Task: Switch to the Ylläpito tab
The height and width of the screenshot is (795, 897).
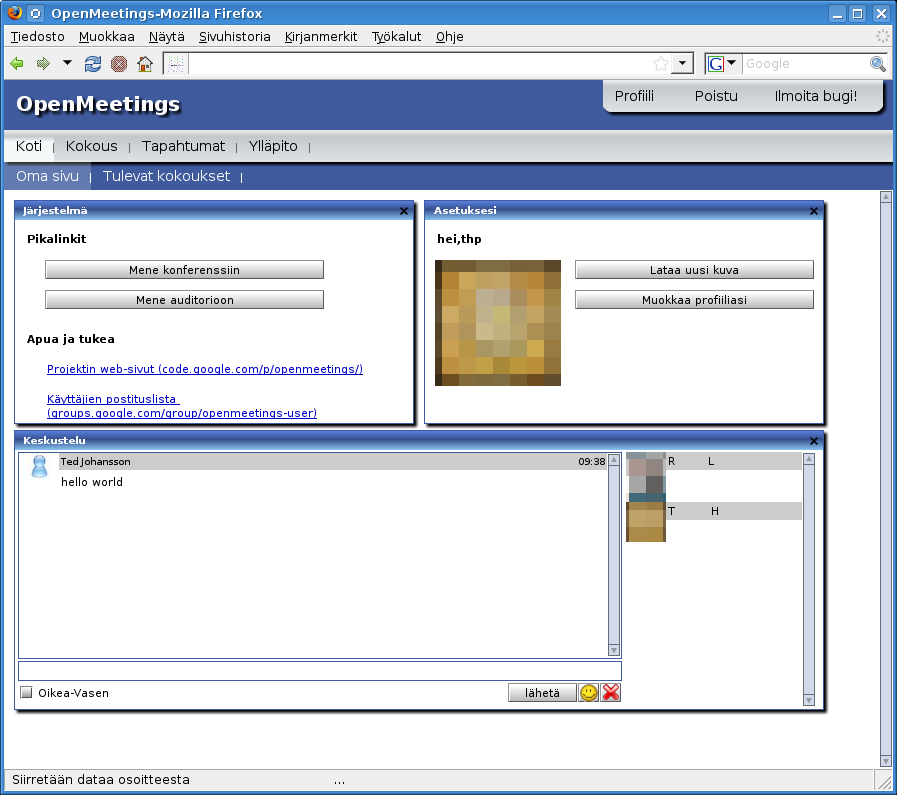Action: [x=273, y=146]
